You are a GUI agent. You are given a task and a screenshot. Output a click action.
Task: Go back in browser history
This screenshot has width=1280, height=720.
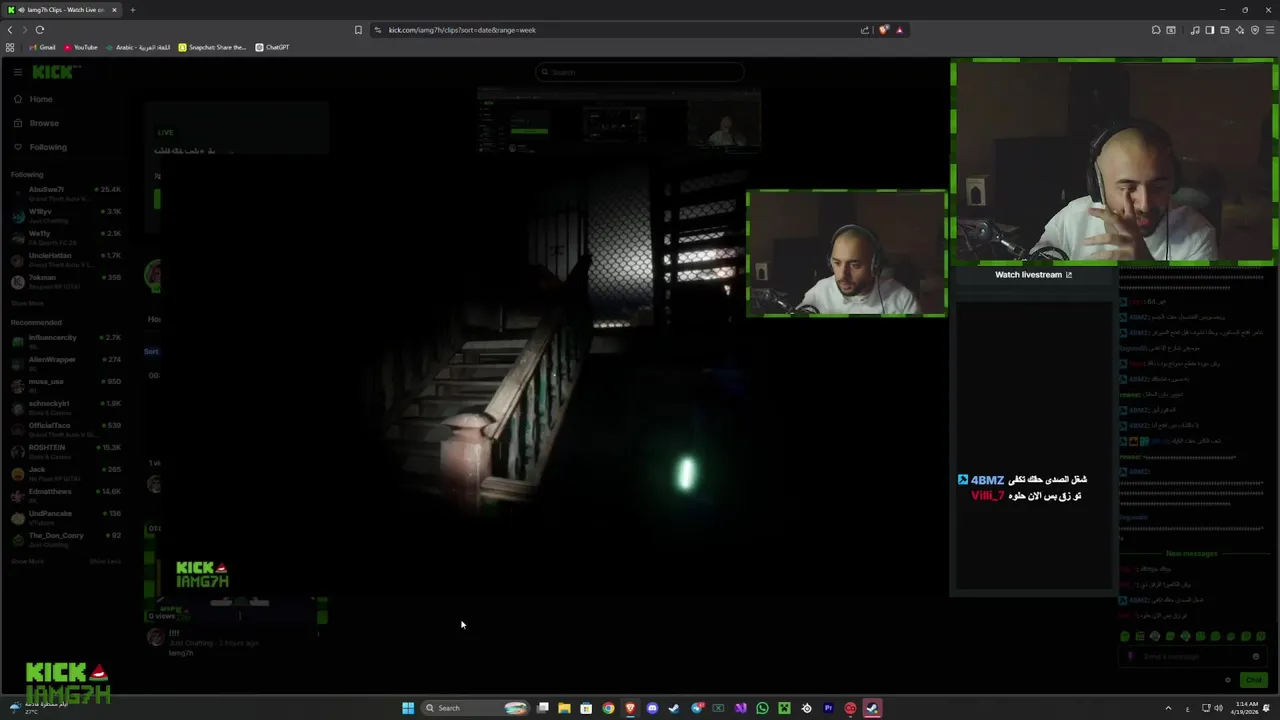10,30
